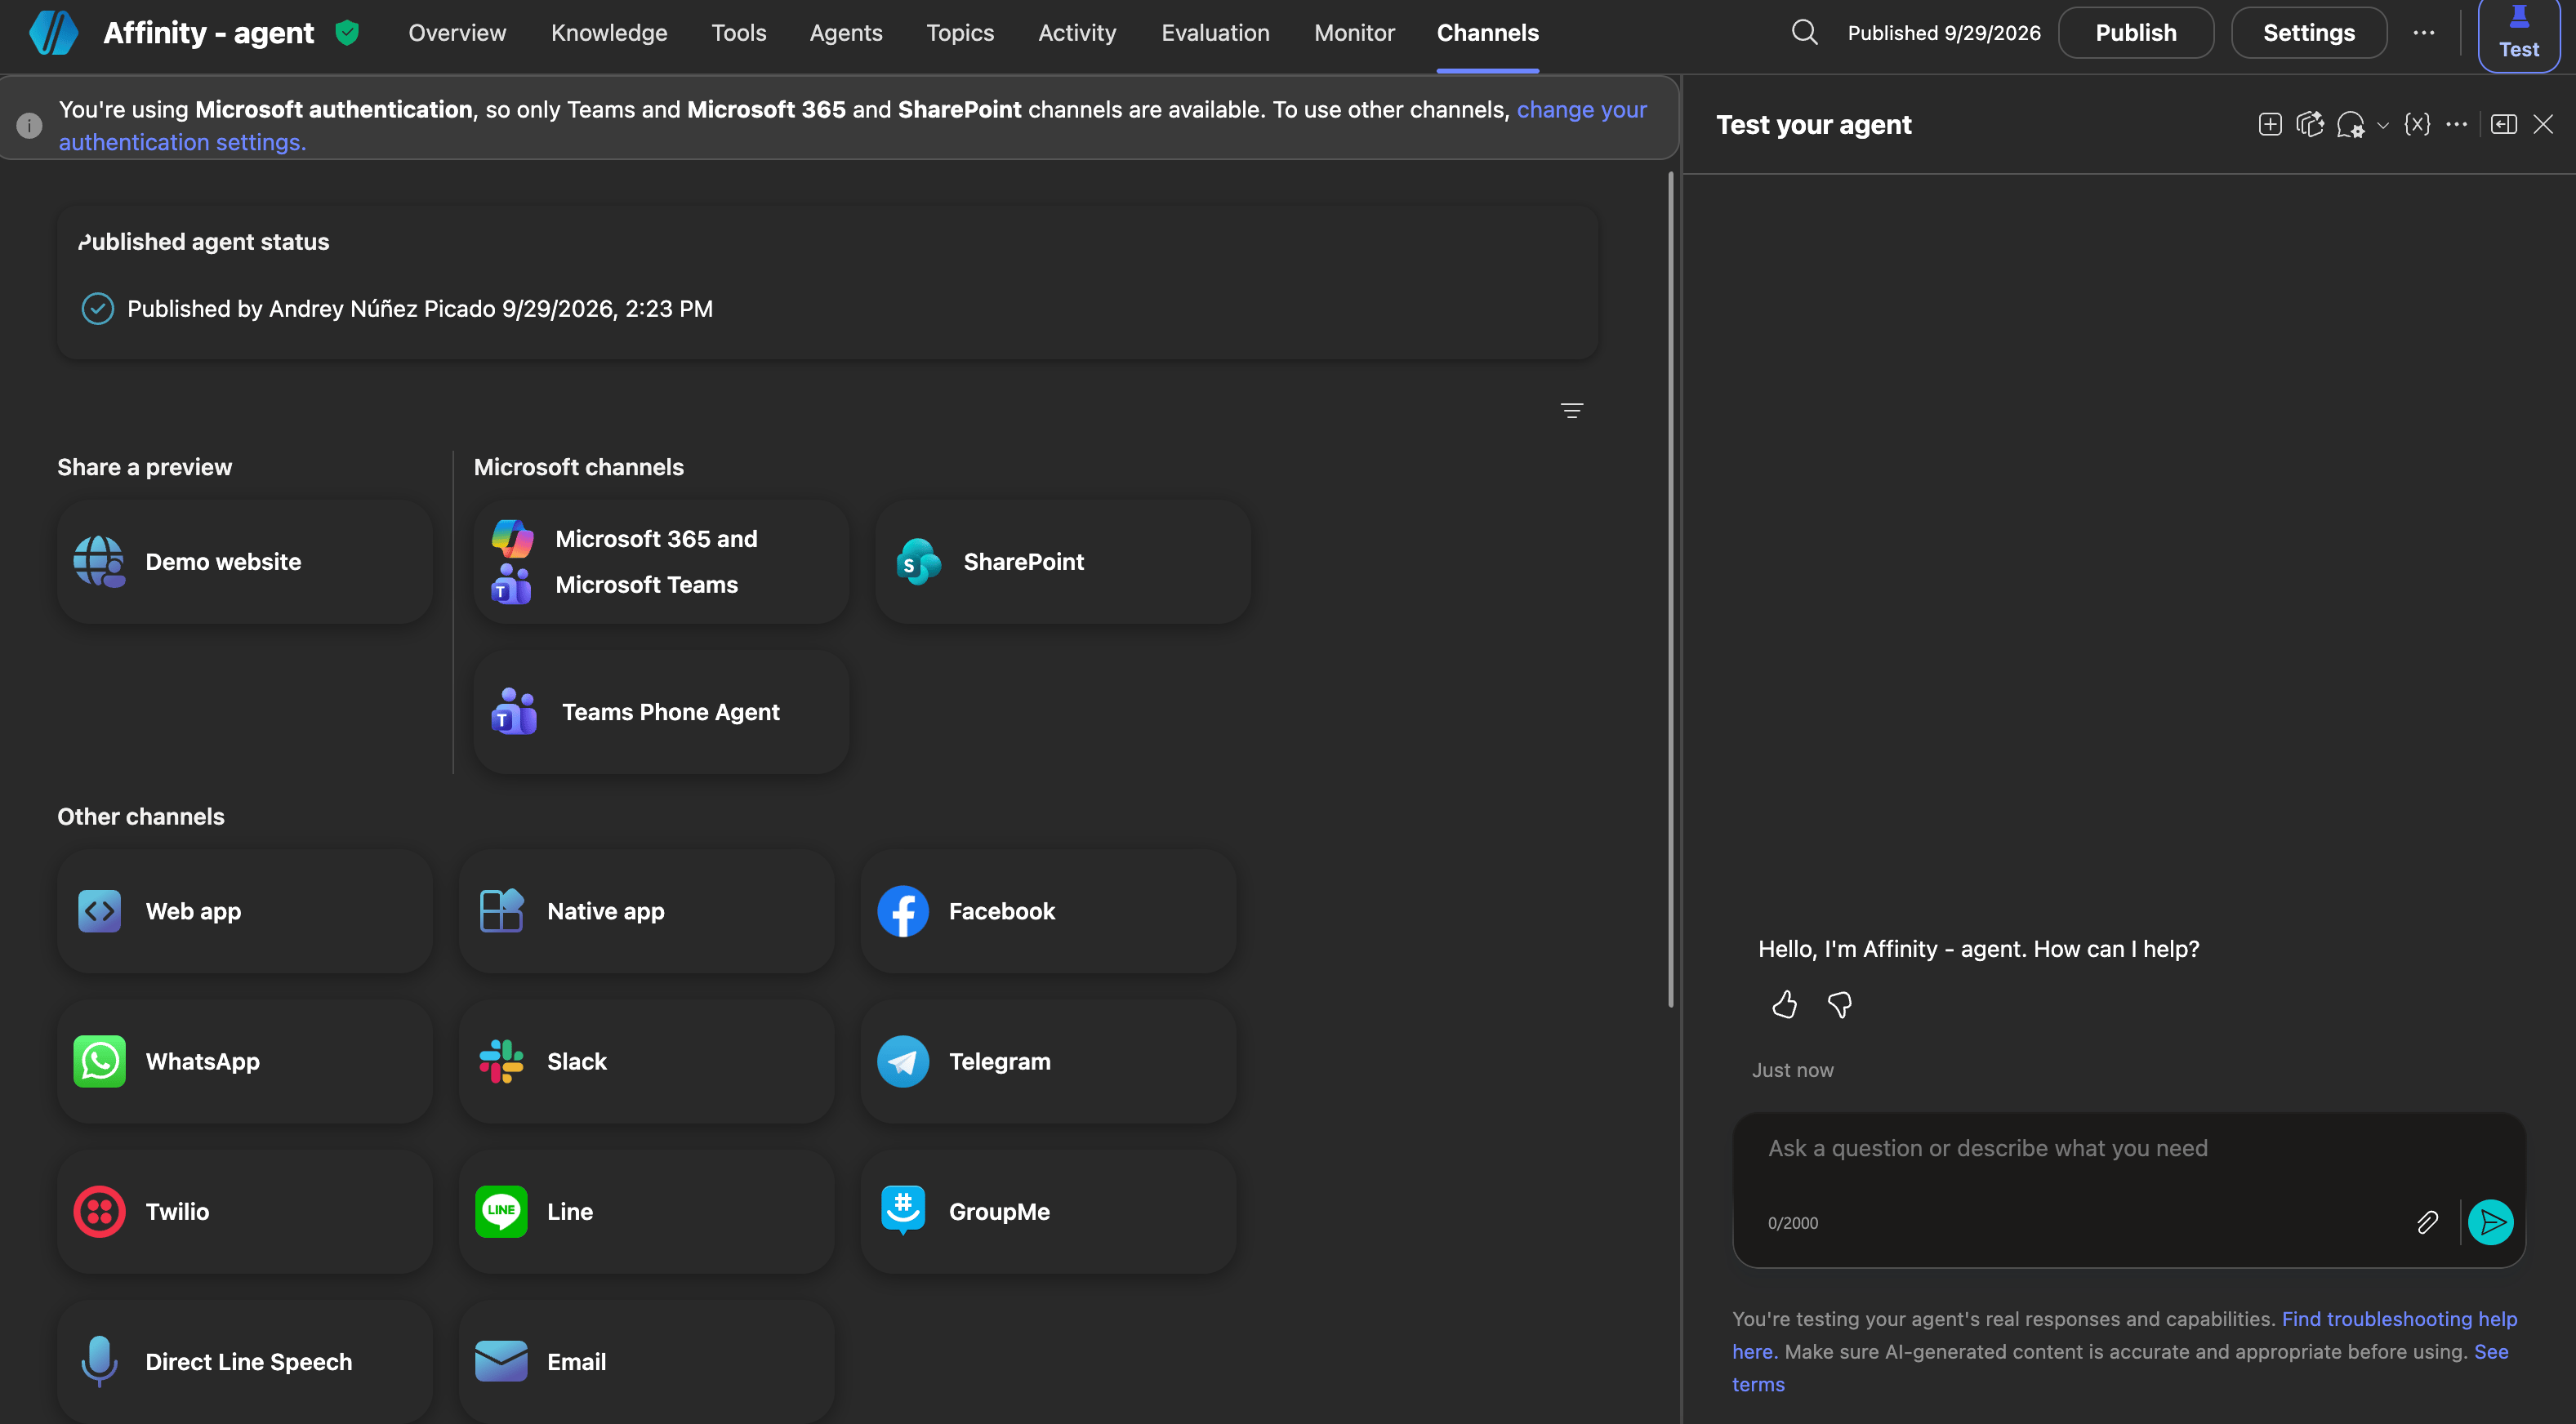Click the sparkle stacked-cards icon in the test panel

(x=2309, y=124)
